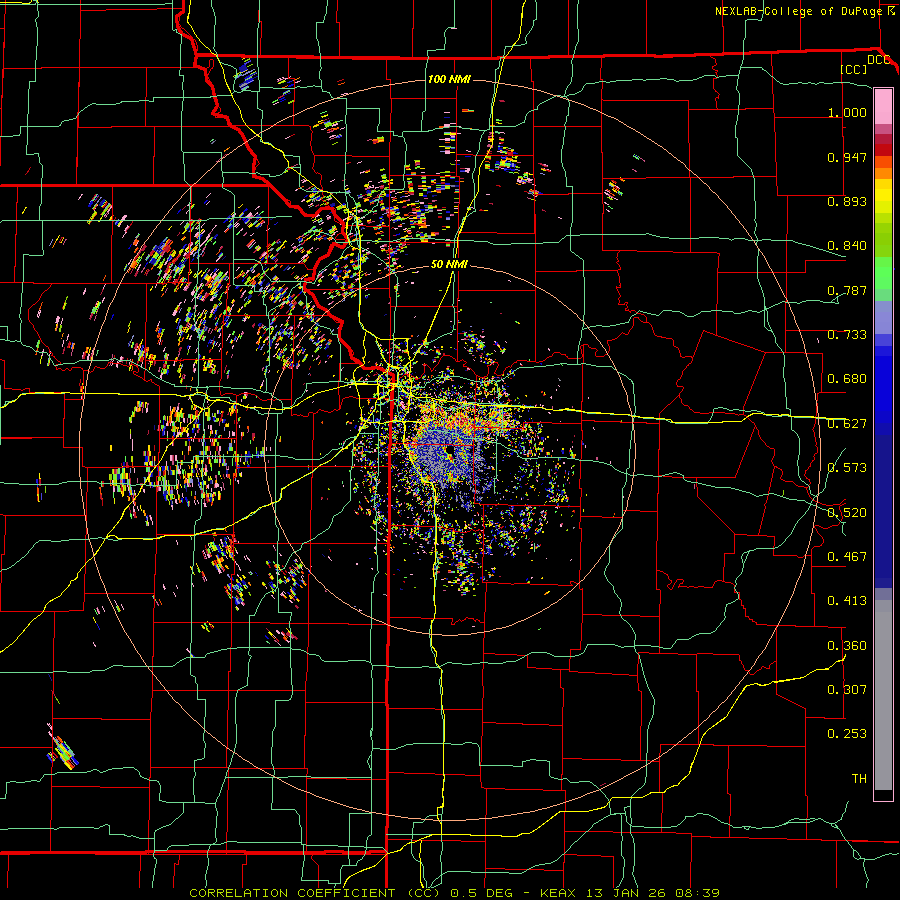Click the 0.893 legend value
The width and height of the screenshot is (900, 900).
pos(847,201)
